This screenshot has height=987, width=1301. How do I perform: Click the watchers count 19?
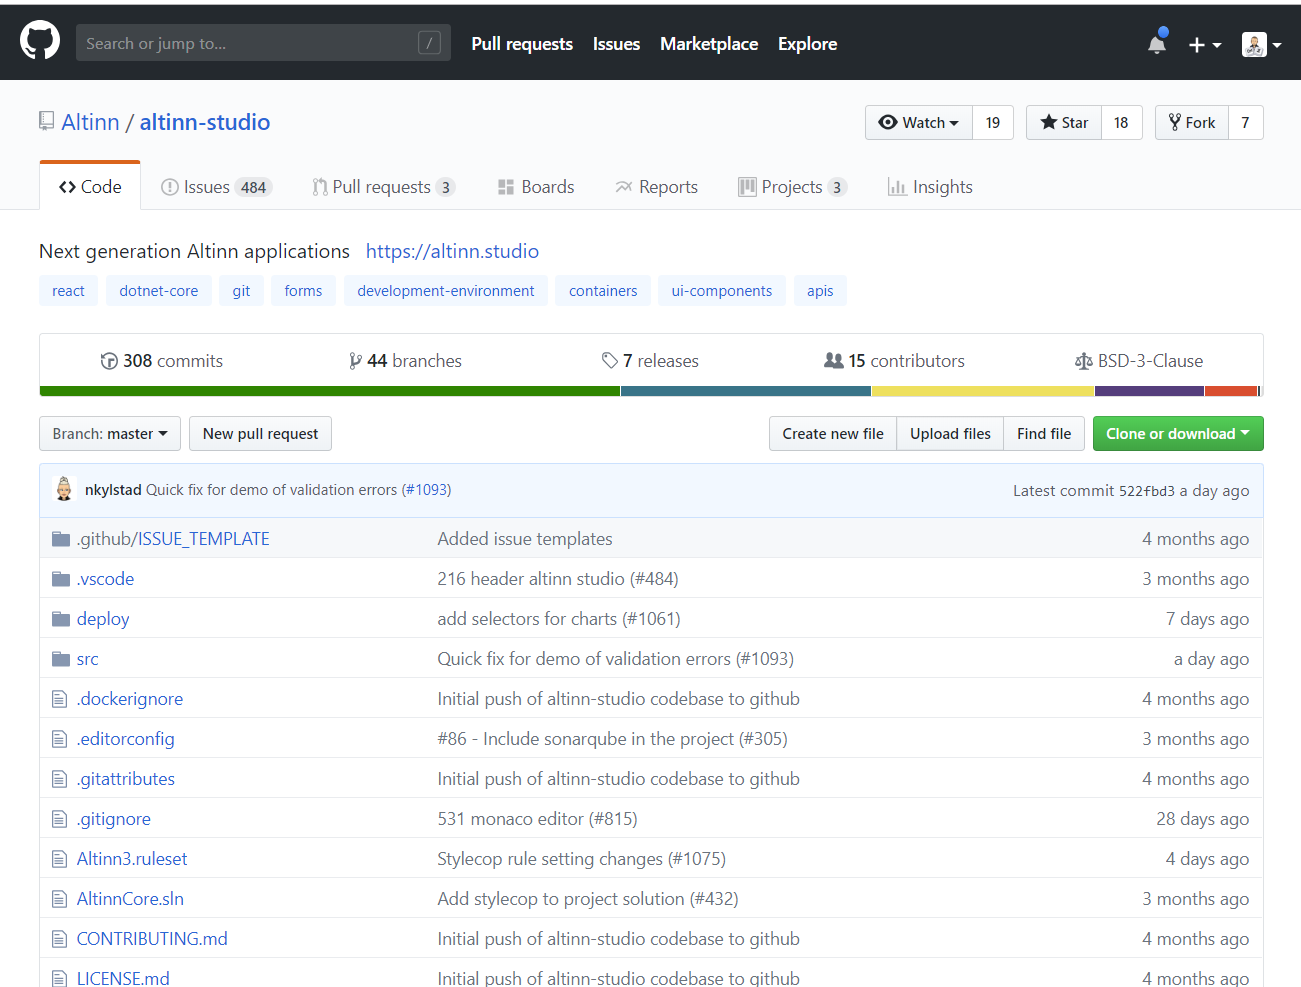(993, 122)
